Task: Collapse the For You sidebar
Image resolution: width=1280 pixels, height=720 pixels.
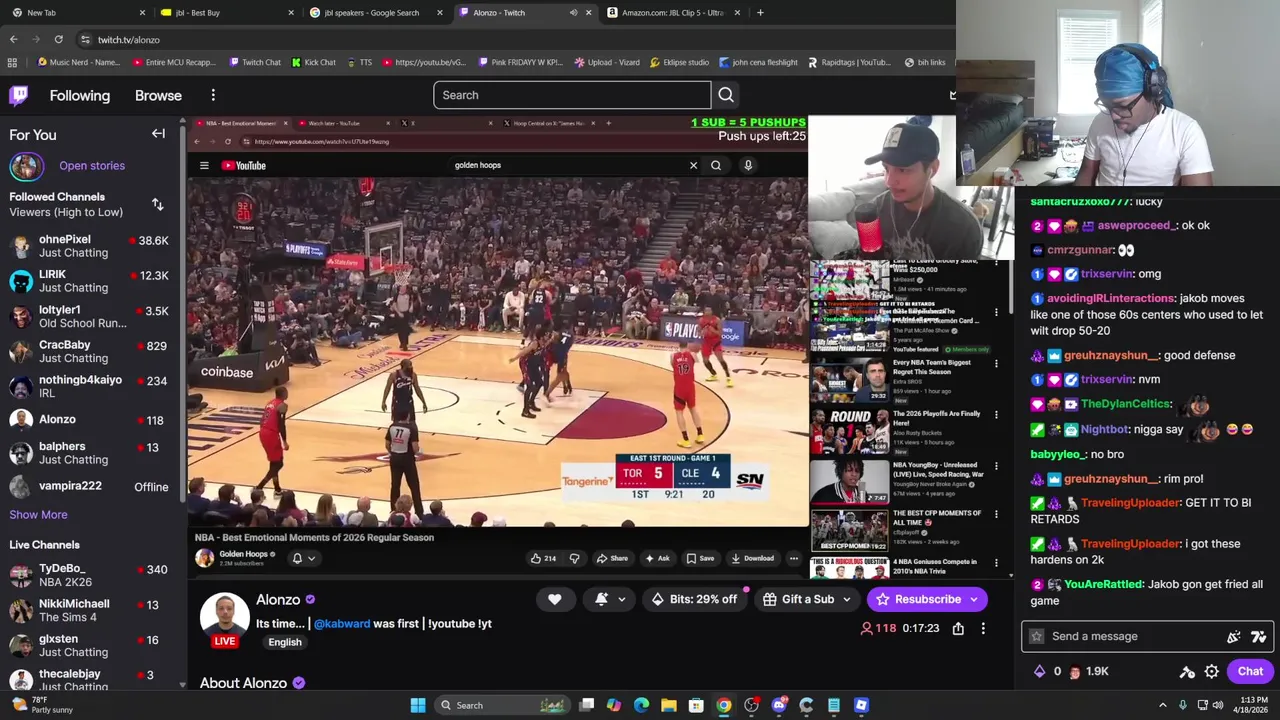Action: pos(158,134)
